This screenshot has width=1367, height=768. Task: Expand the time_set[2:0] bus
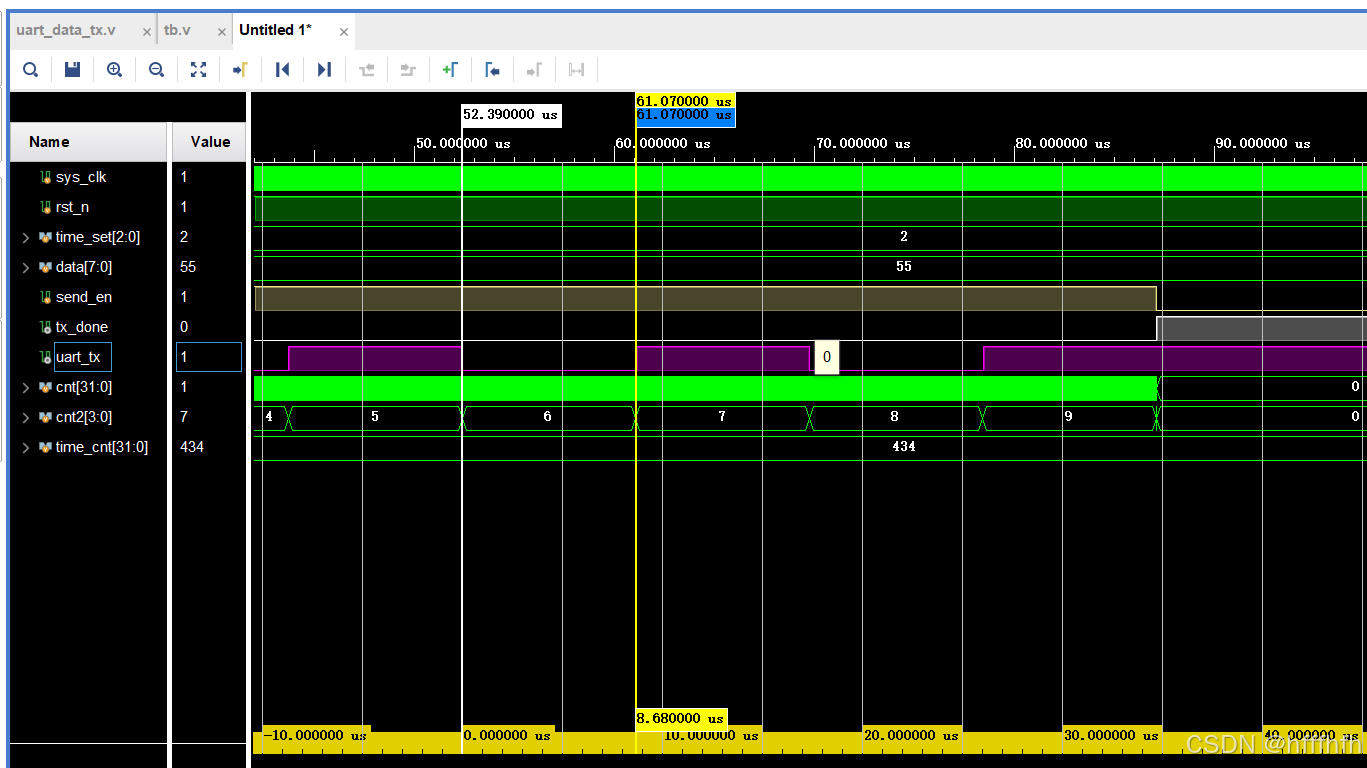click(x=26, y=237)
